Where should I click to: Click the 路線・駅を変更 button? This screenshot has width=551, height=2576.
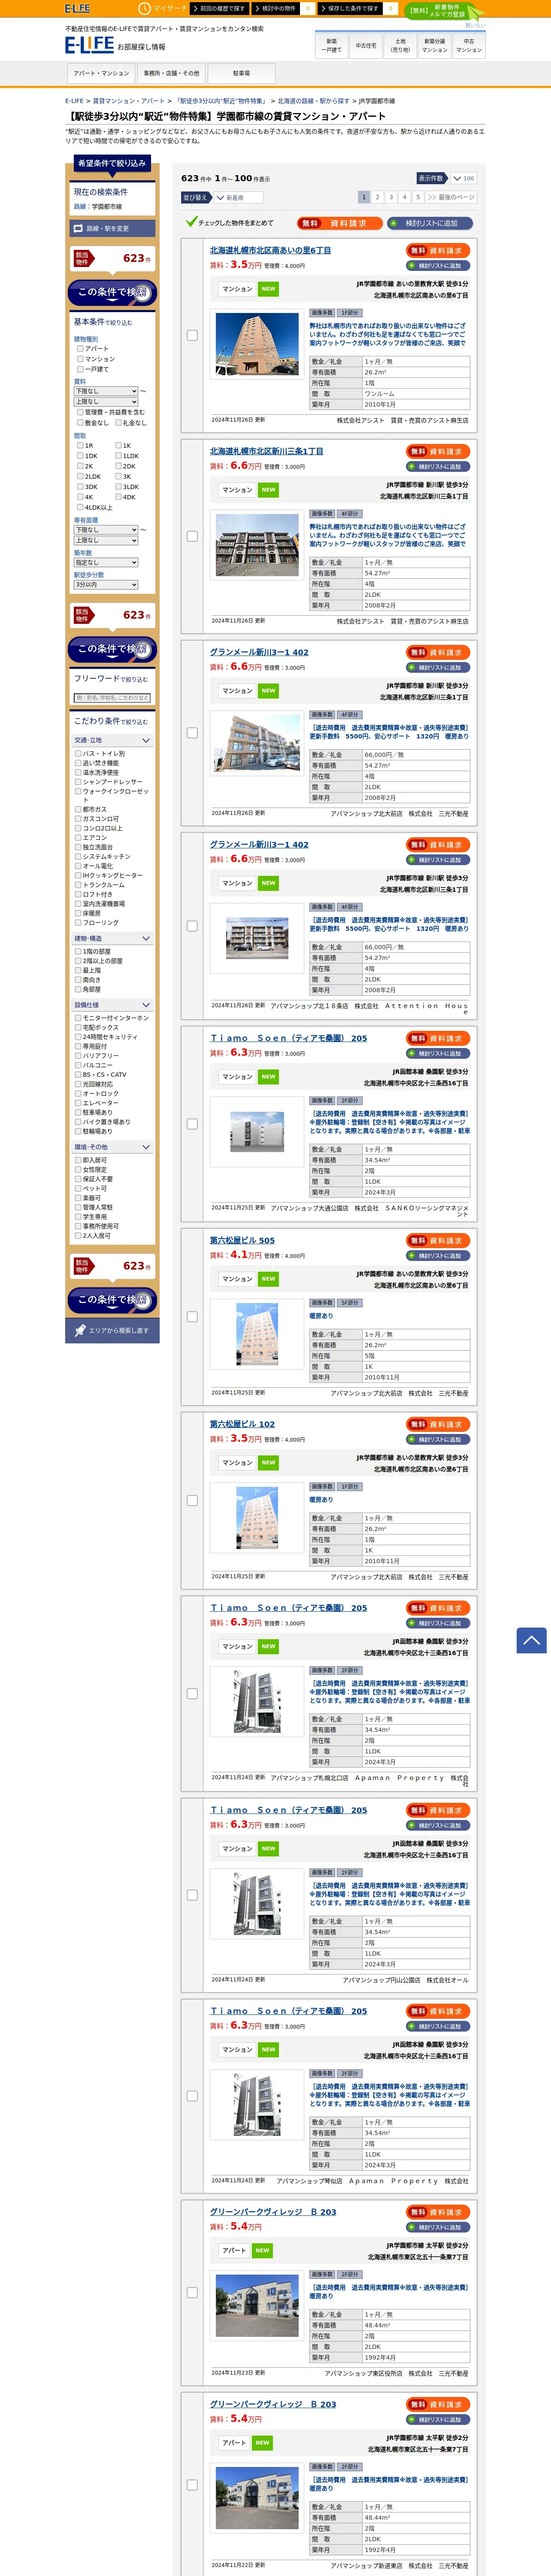112,229
